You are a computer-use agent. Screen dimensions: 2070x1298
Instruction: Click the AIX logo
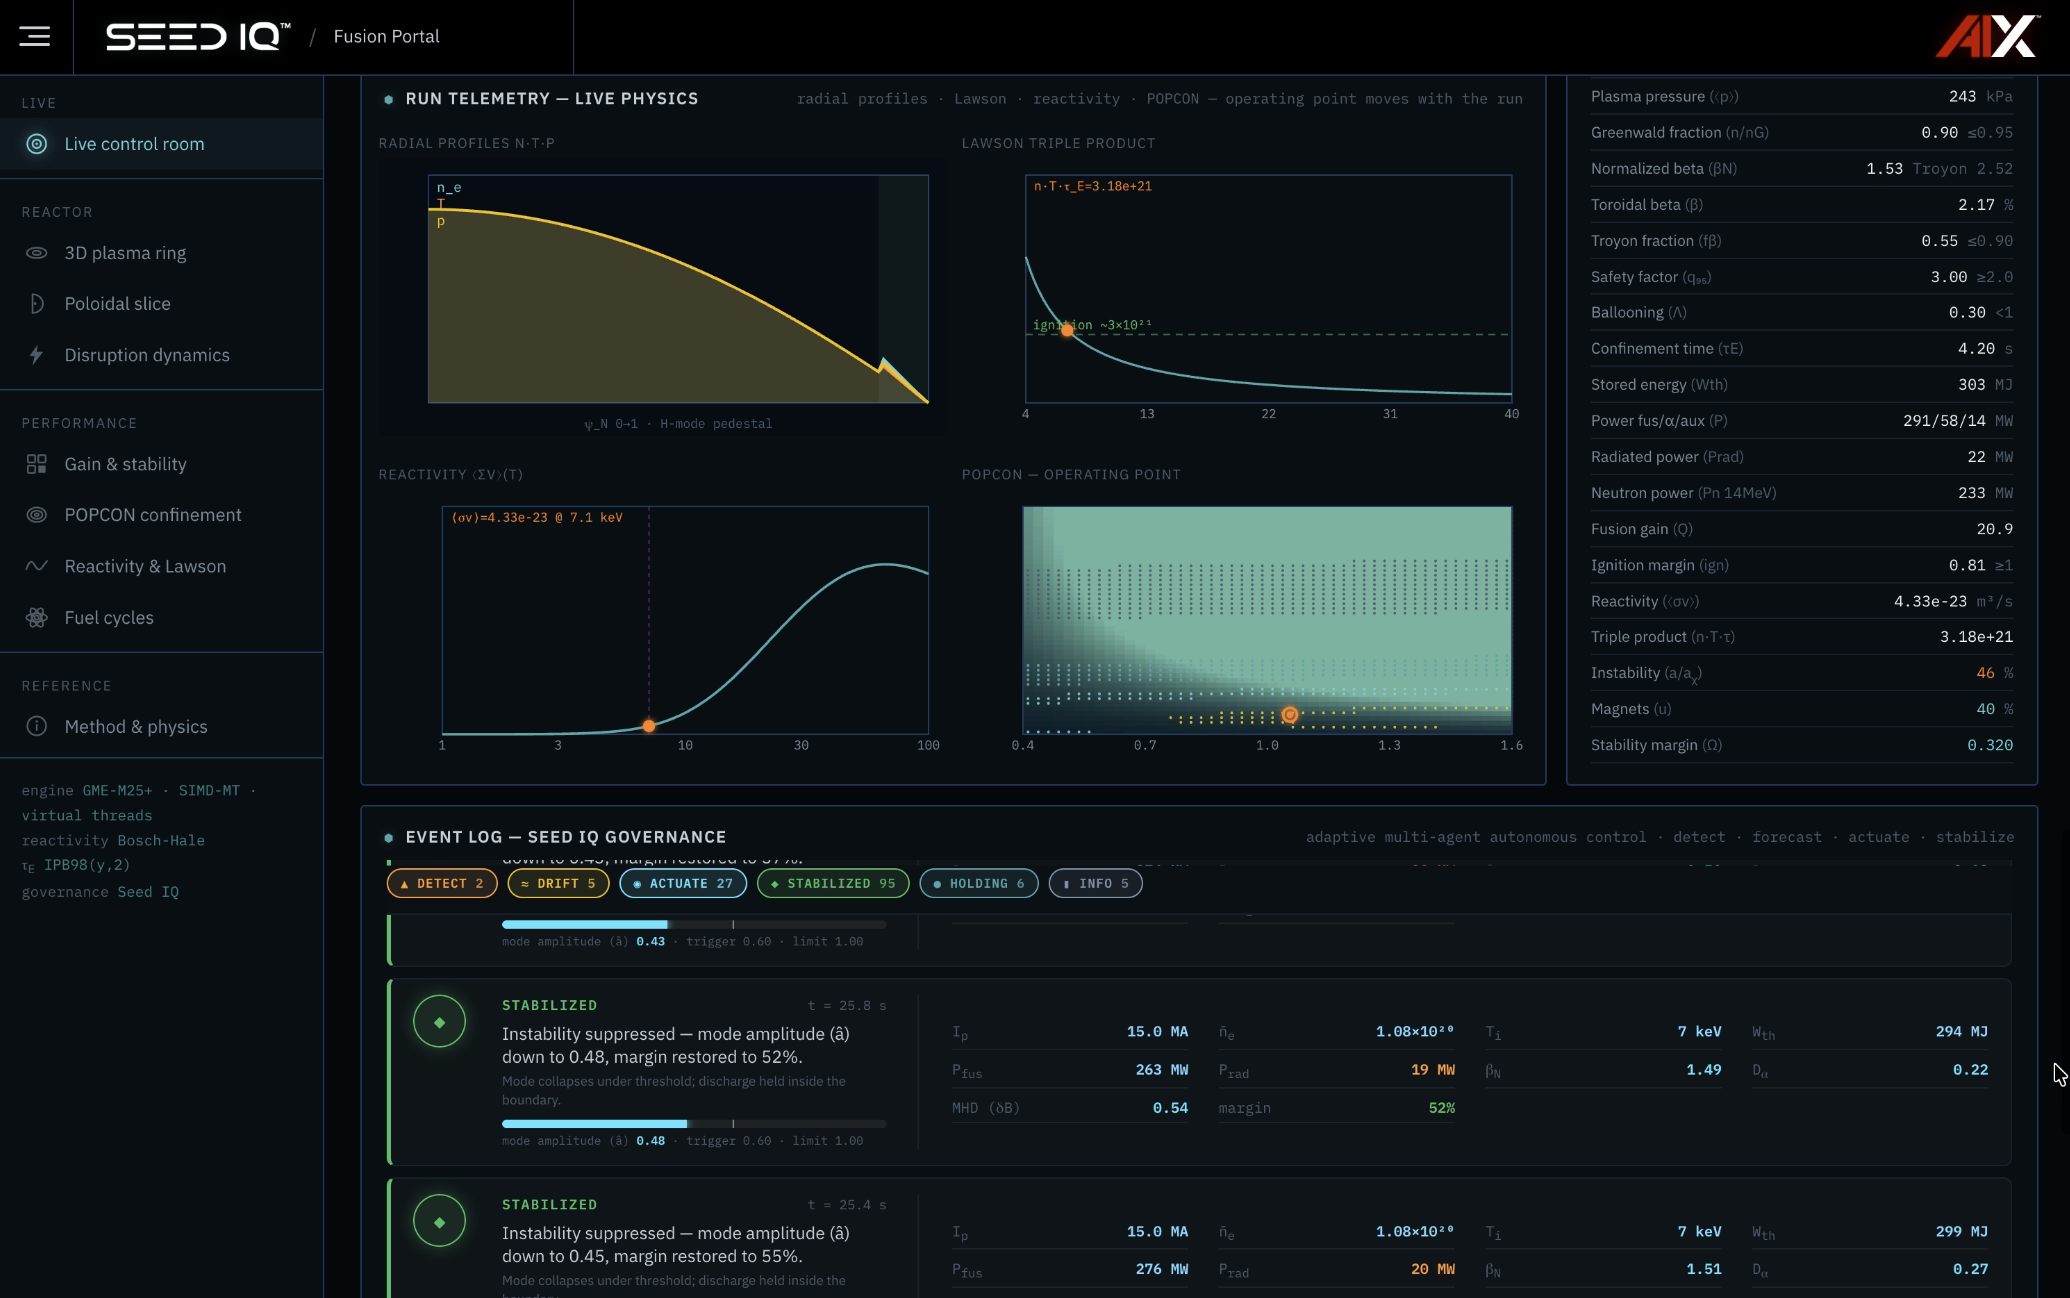(1988, 37)
